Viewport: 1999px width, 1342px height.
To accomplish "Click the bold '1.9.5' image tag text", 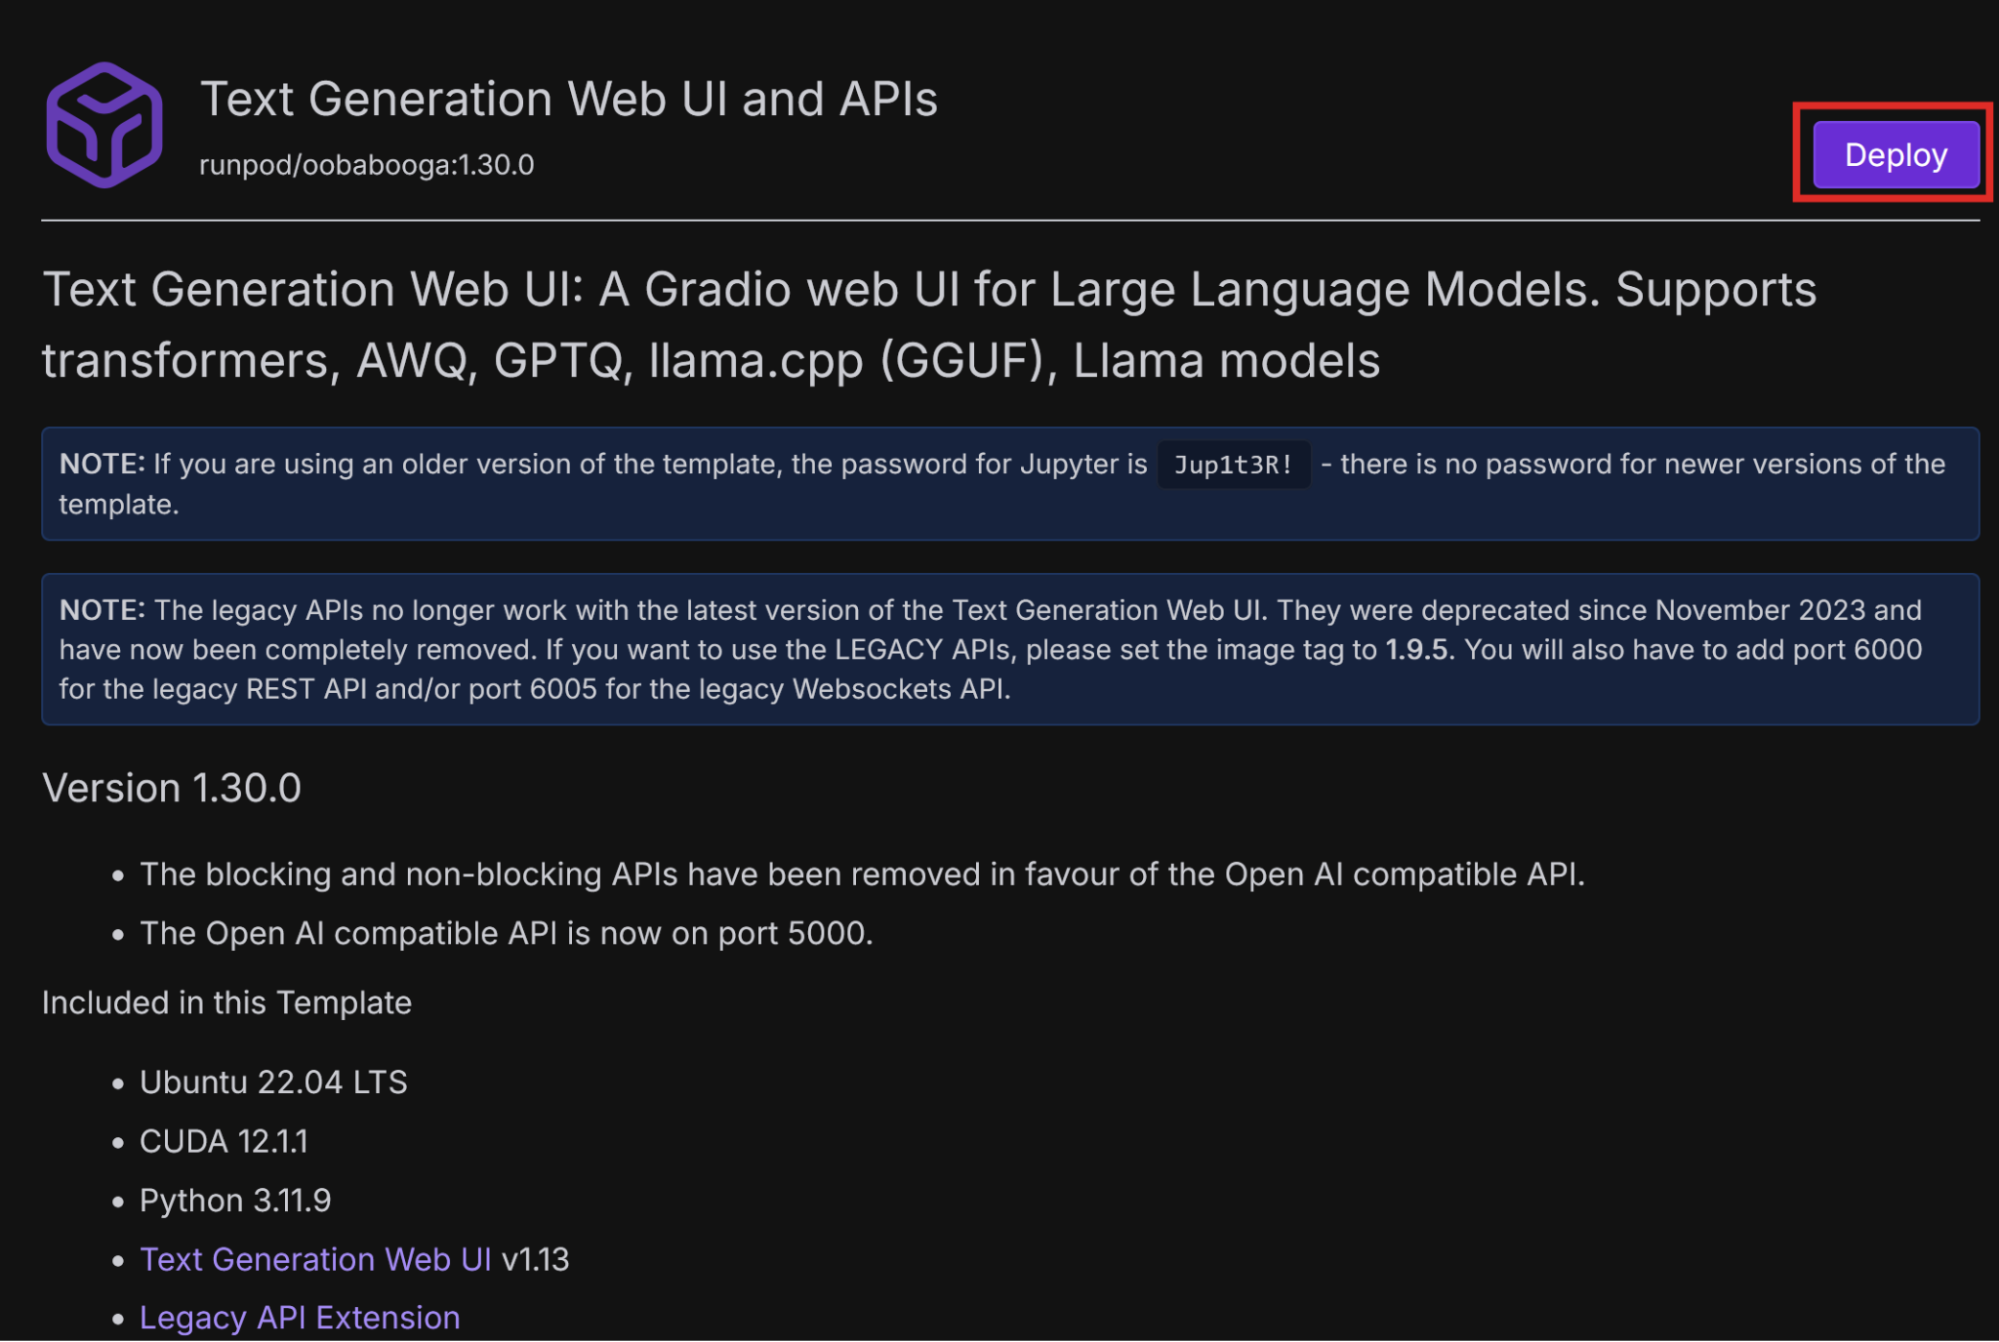I will click(1416, 650).
